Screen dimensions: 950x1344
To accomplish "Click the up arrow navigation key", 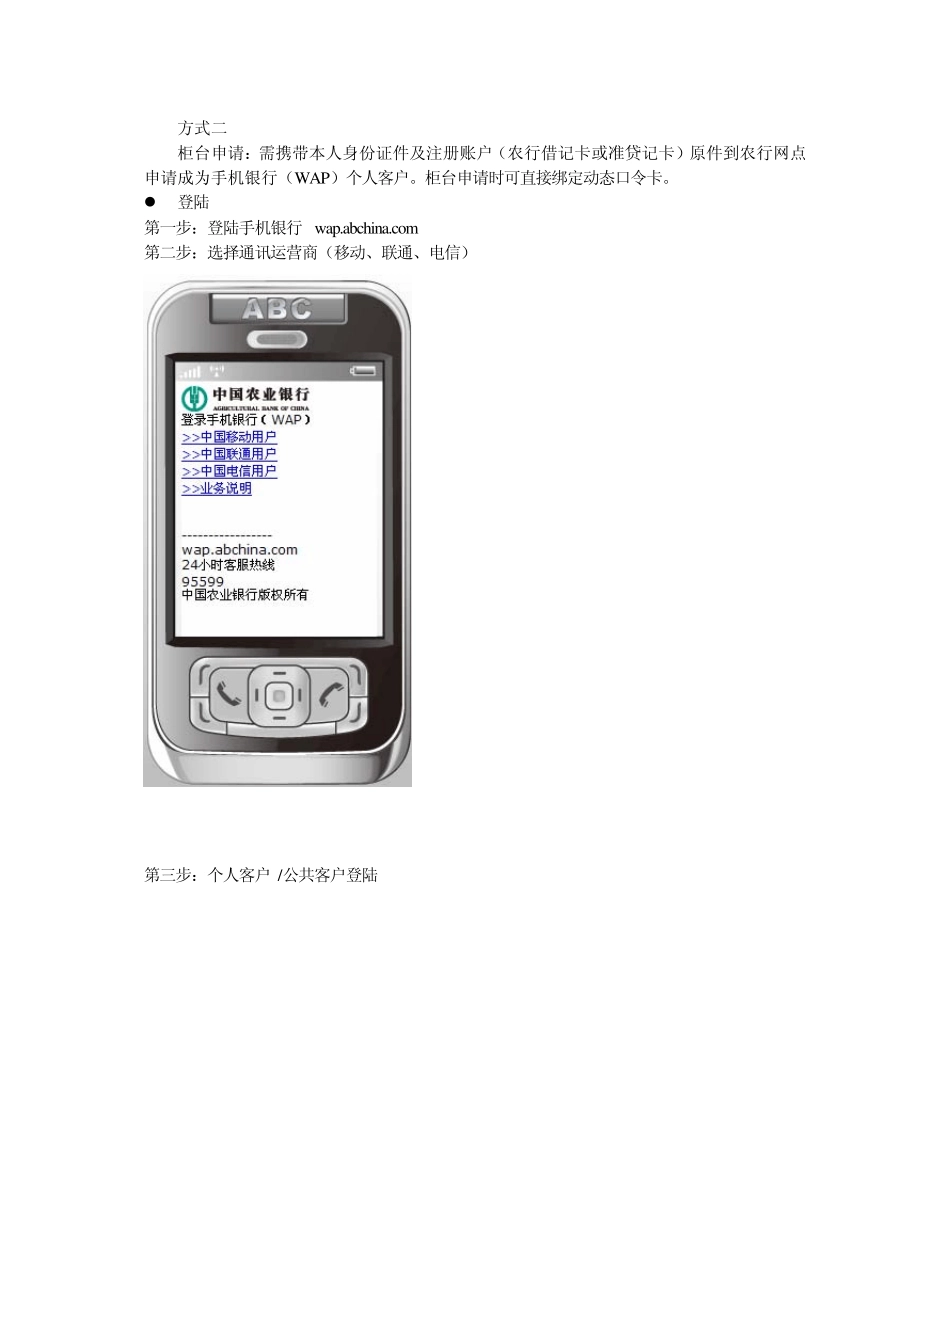I will click(x=279, y=671).
